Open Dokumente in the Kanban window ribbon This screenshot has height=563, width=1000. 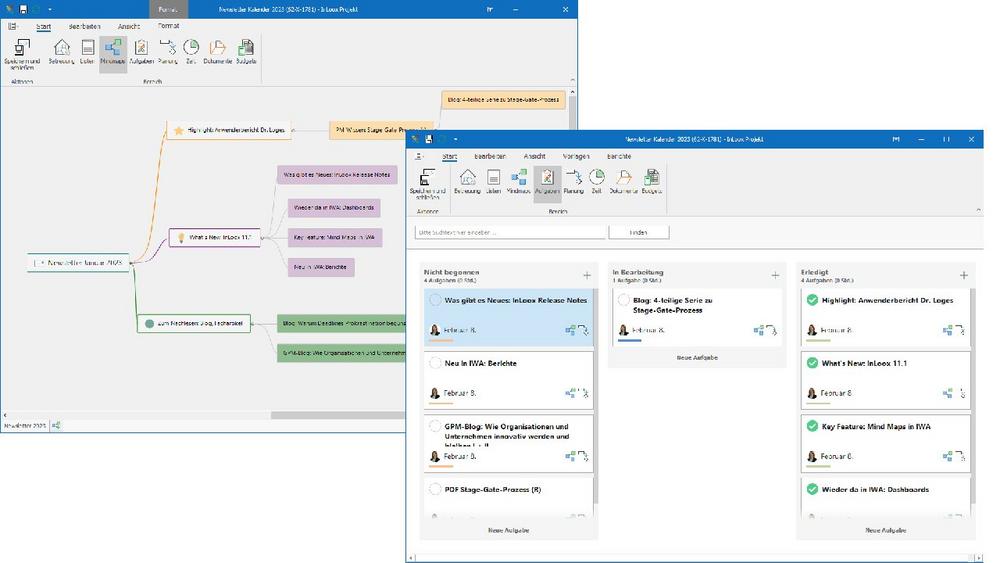pyautogui.click(x=624, y=181)
